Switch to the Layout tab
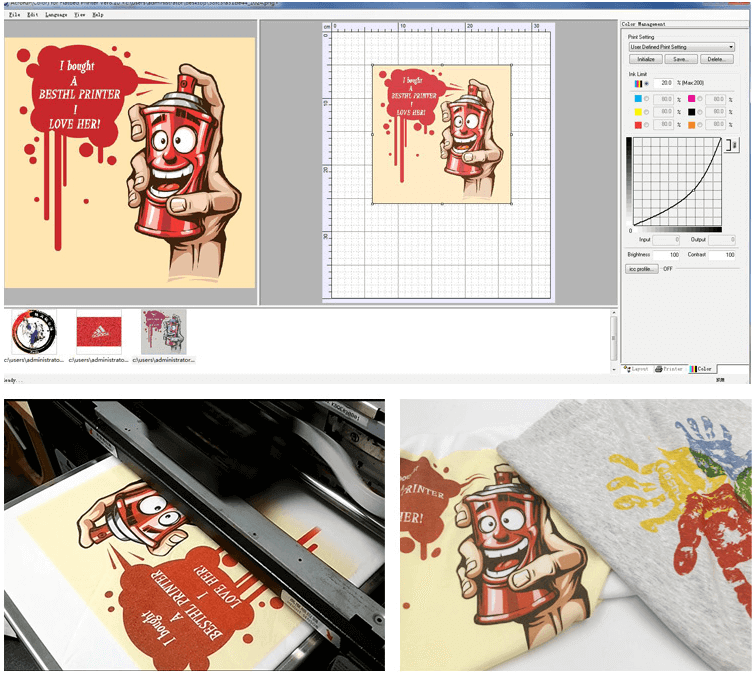Viewport: 754px width, 674px height. 636,369
